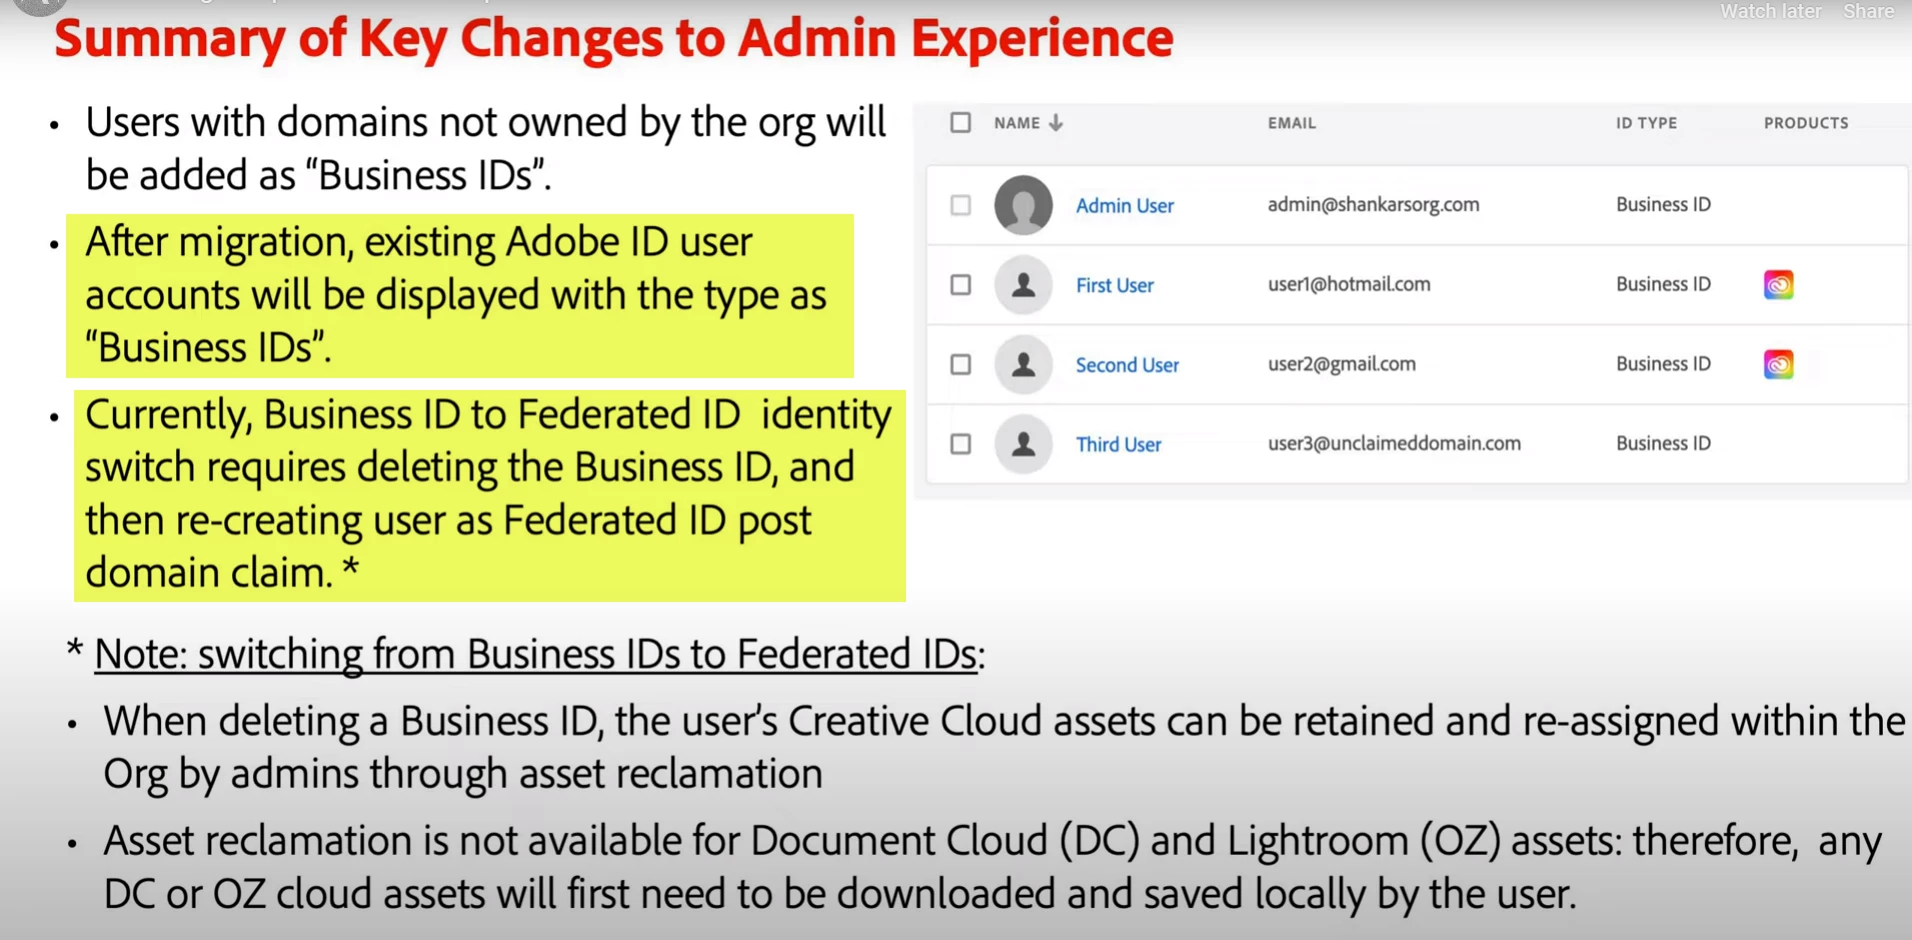Tick the Second User row checkbox
The height and width of the screenshot is (940, 1912).
(x=960, y=364)
